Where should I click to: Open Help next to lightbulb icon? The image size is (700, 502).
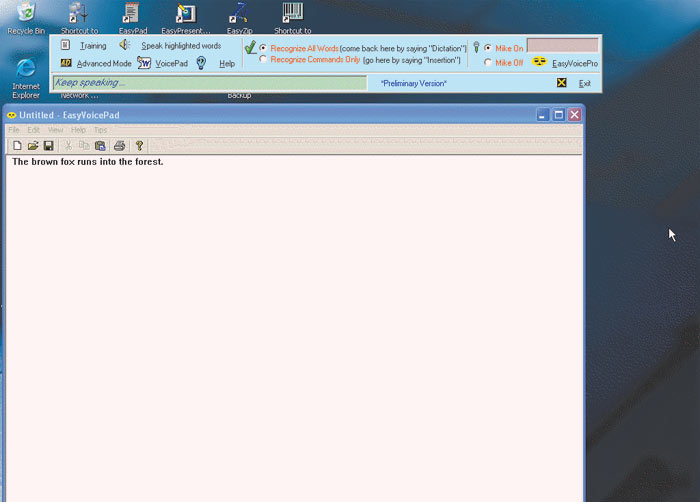227,63
